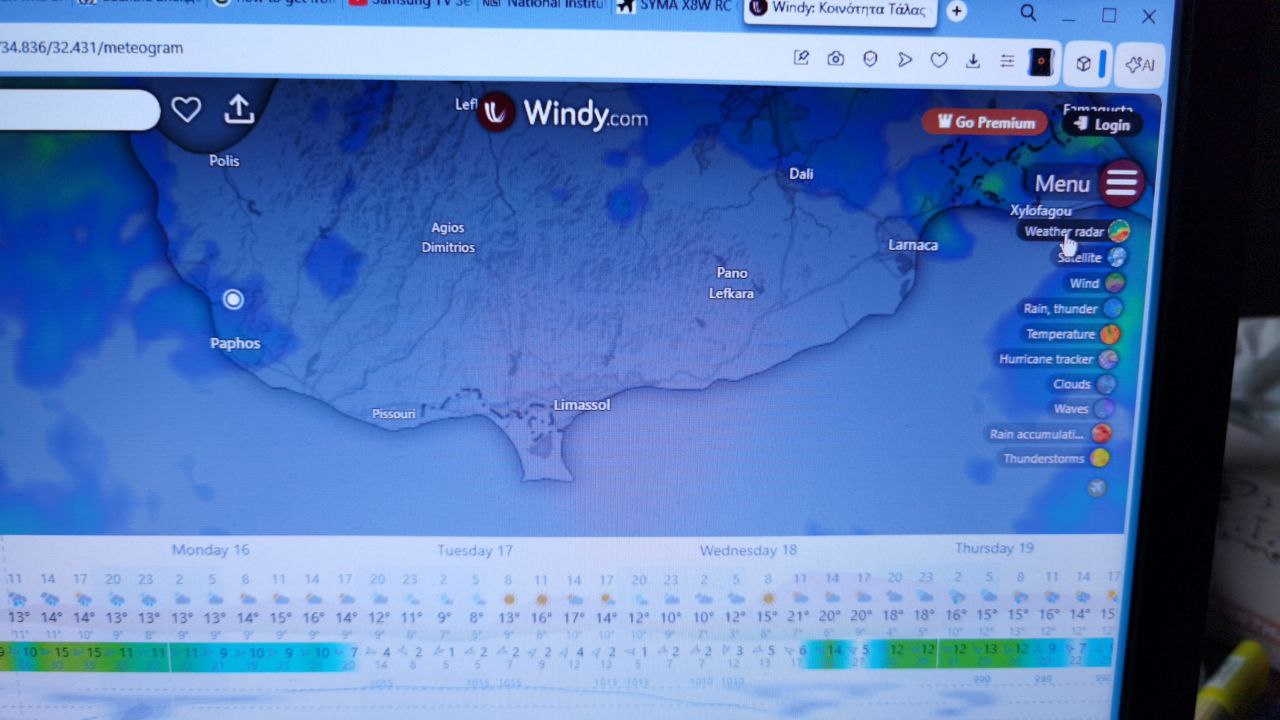Click the Rain accumulation layer icon
The height and width of the screenshot is (720, 1280).
[1101, 434]
